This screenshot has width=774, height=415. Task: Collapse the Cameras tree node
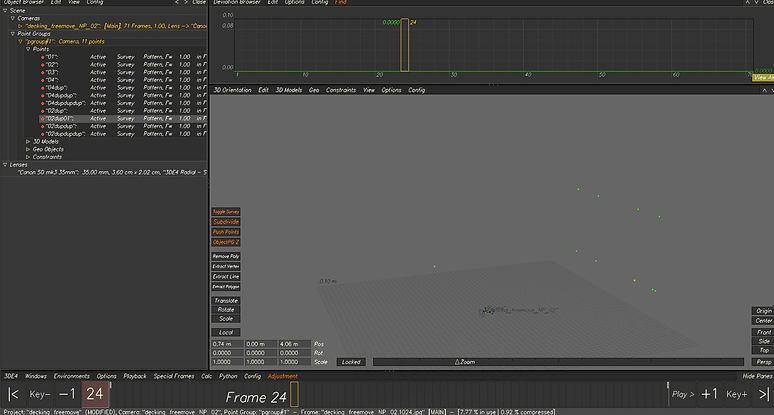point(12,18)
